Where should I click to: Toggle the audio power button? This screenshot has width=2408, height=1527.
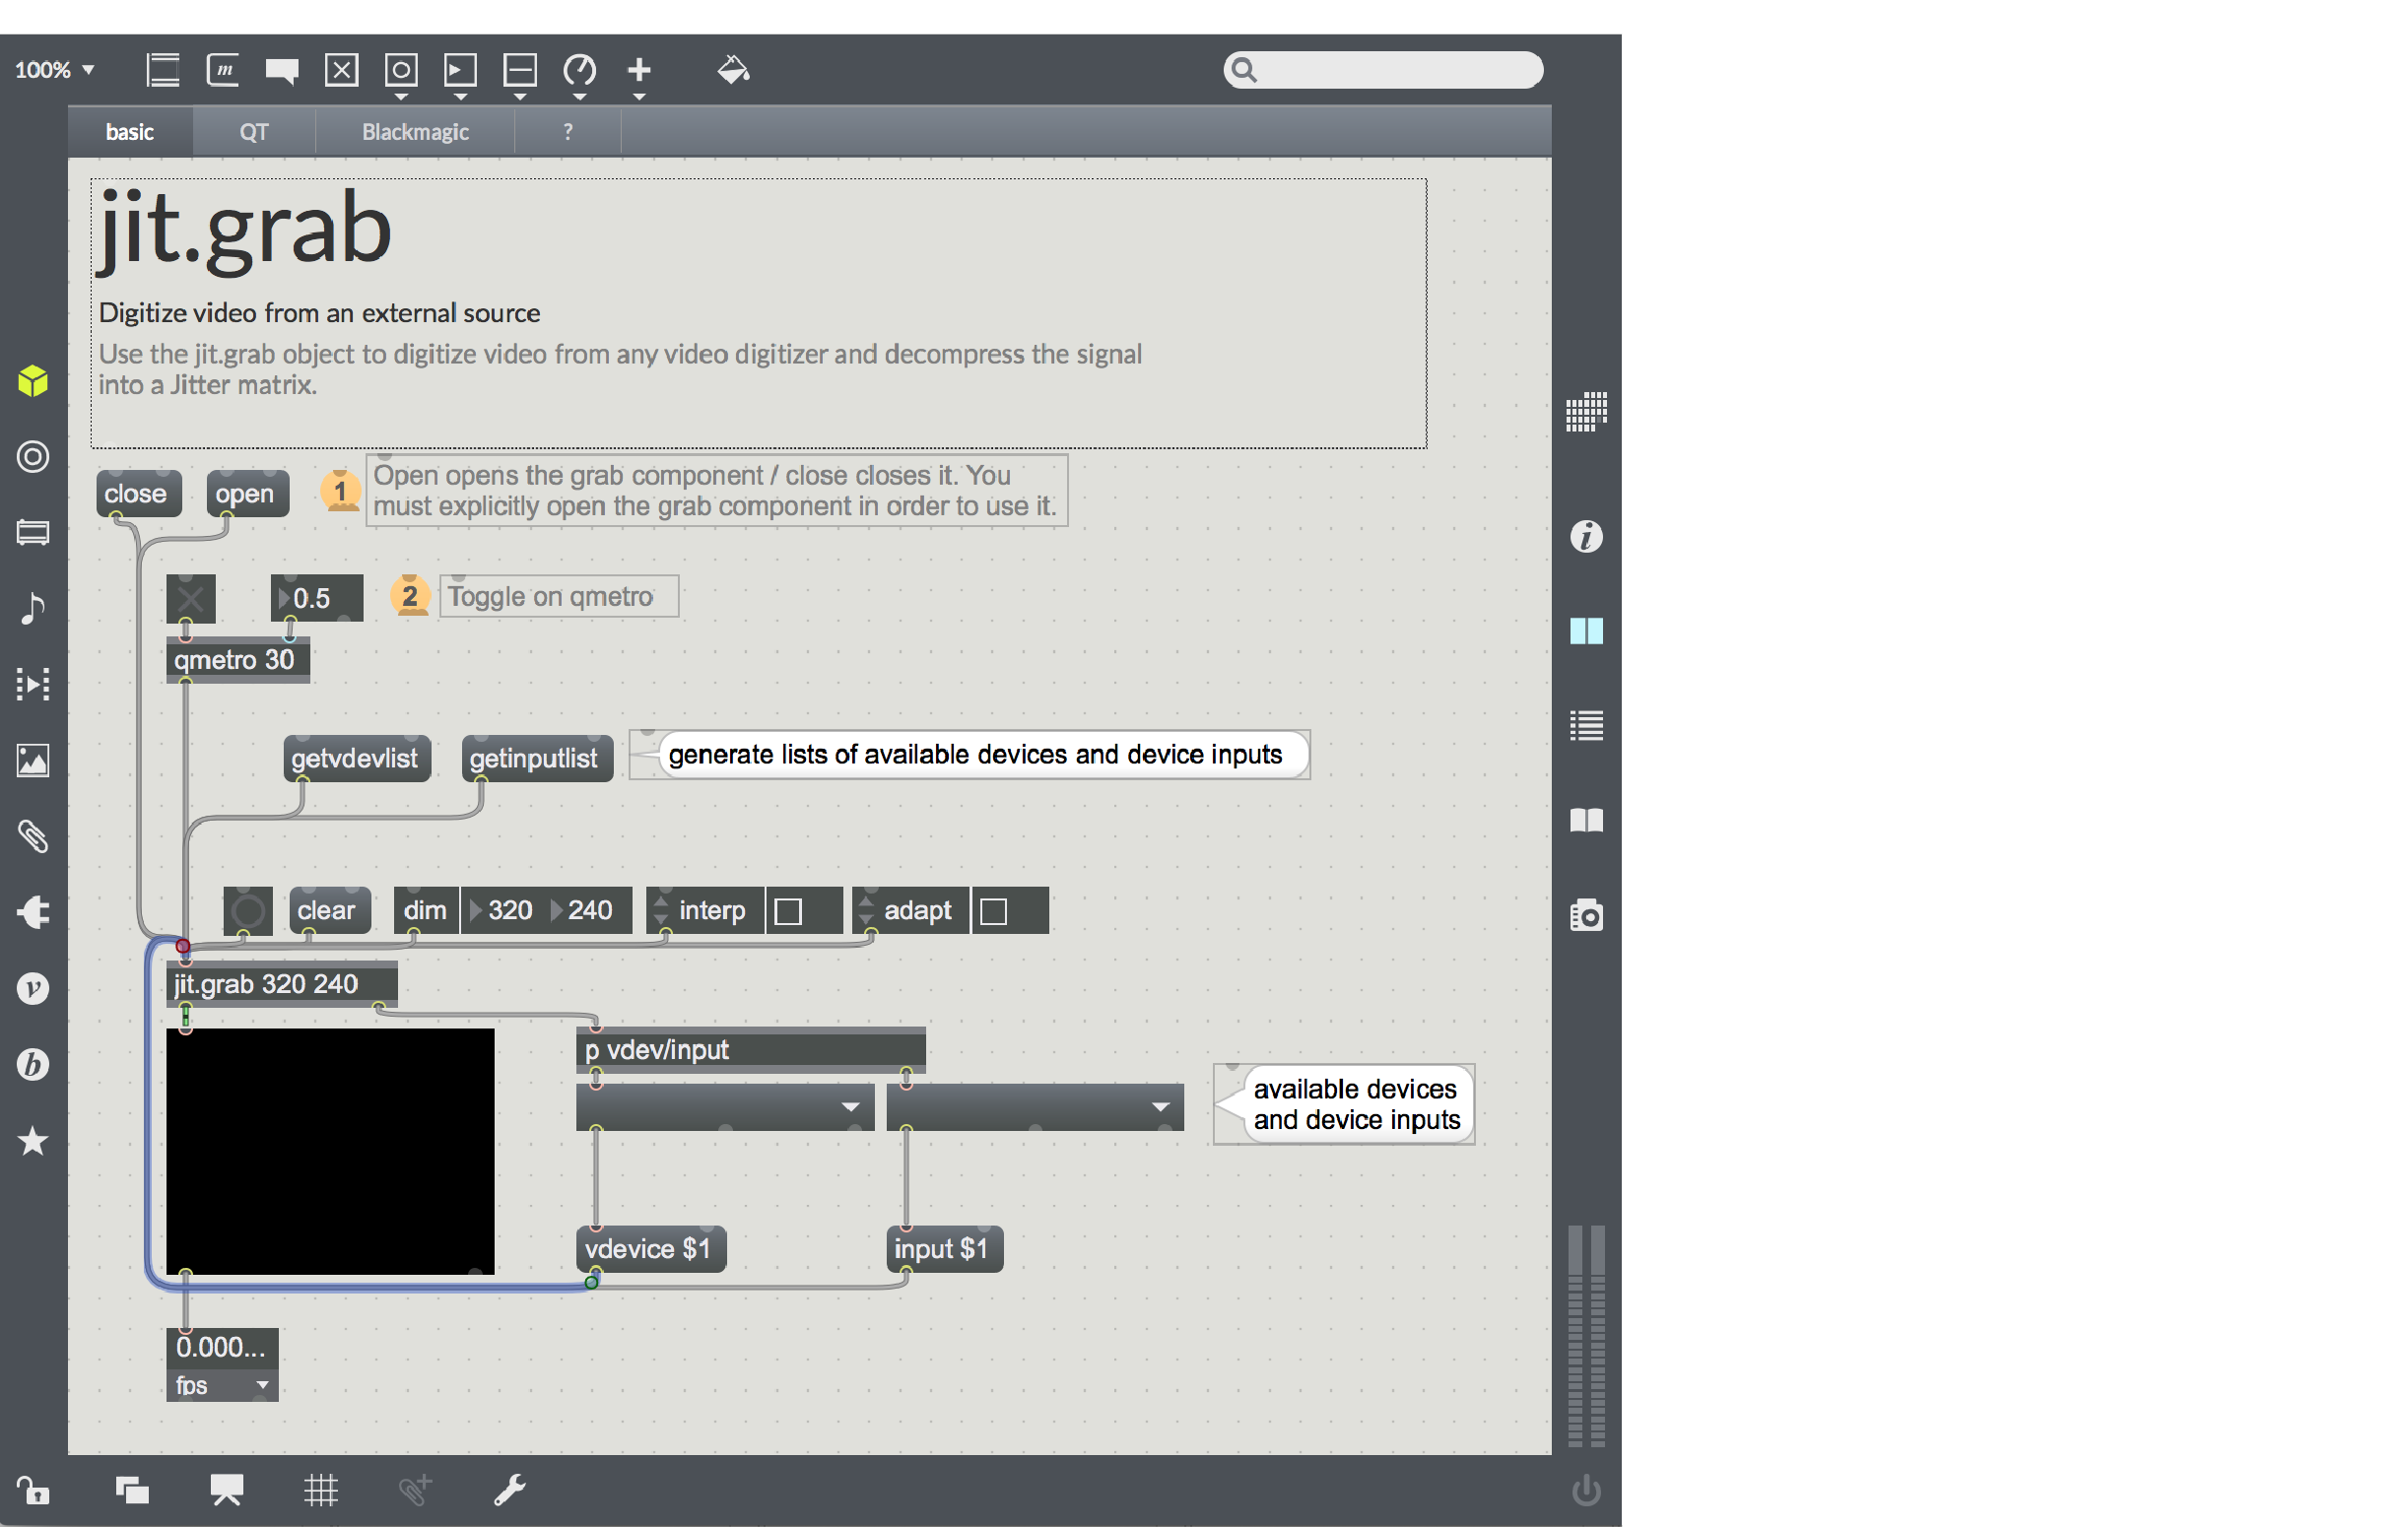click(1586, 1490)
